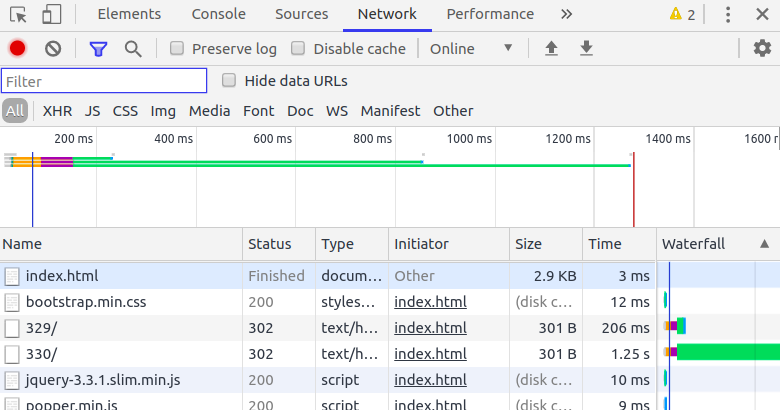Click the 1.25 s time cell
The height and width of the screenshot is (410, 780).
[x=619, y=354]
